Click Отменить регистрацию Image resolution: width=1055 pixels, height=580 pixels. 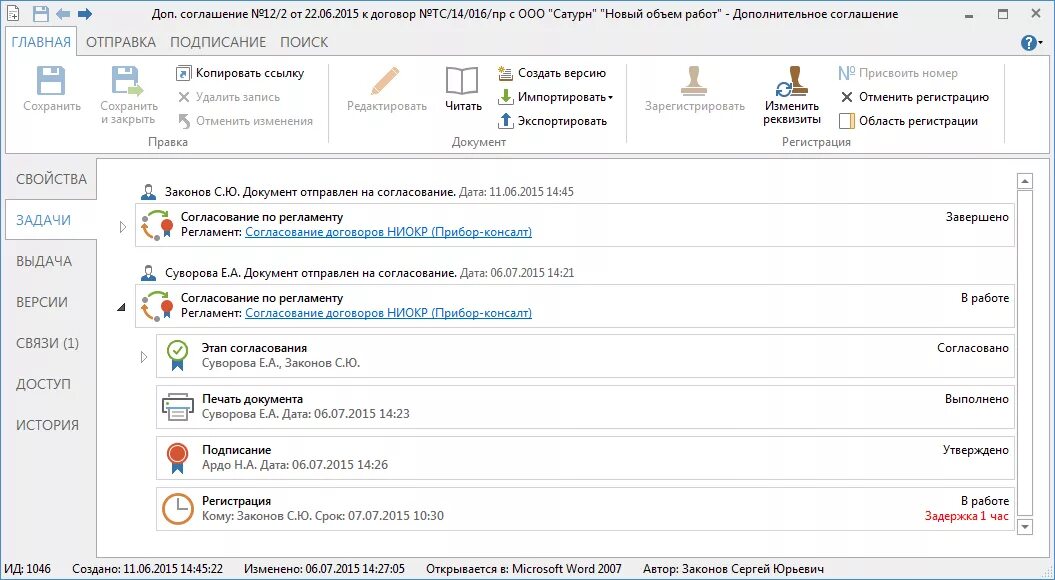914,97
